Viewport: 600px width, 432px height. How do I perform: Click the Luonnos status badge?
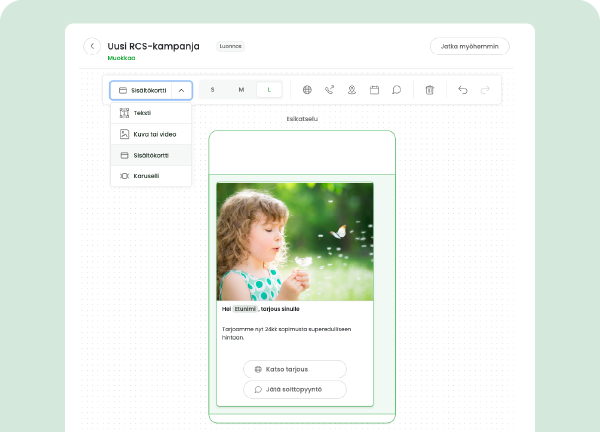pyautogui.click(x=230, y=46)
